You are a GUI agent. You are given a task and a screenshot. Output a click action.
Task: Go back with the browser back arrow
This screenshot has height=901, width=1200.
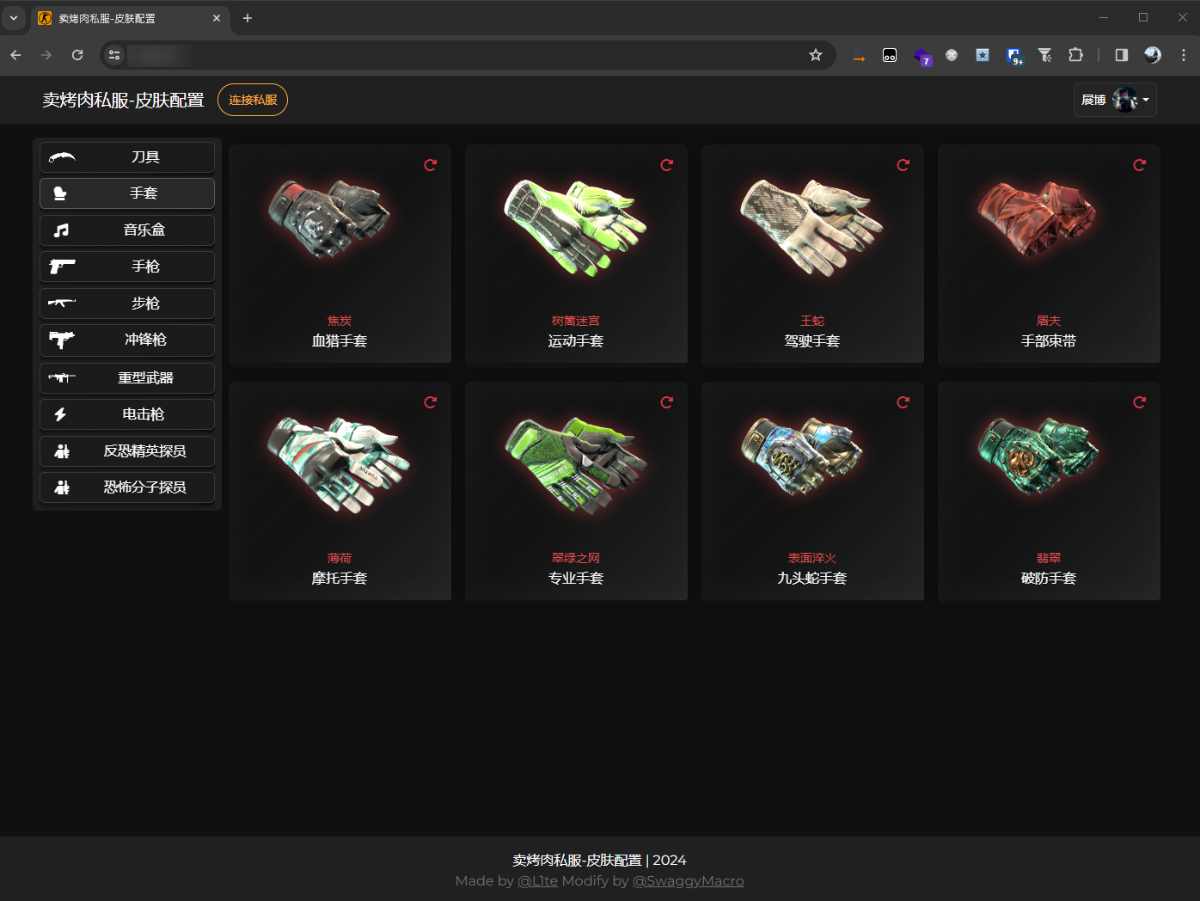click(x=16, y=55)
